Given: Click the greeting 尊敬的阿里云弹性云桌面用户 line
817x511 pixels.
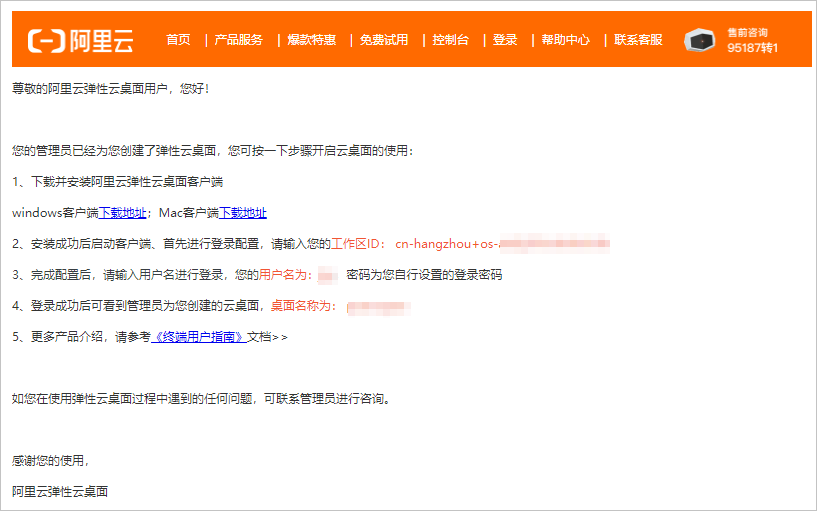Looking at the screenshot, I should pos(110,89).
